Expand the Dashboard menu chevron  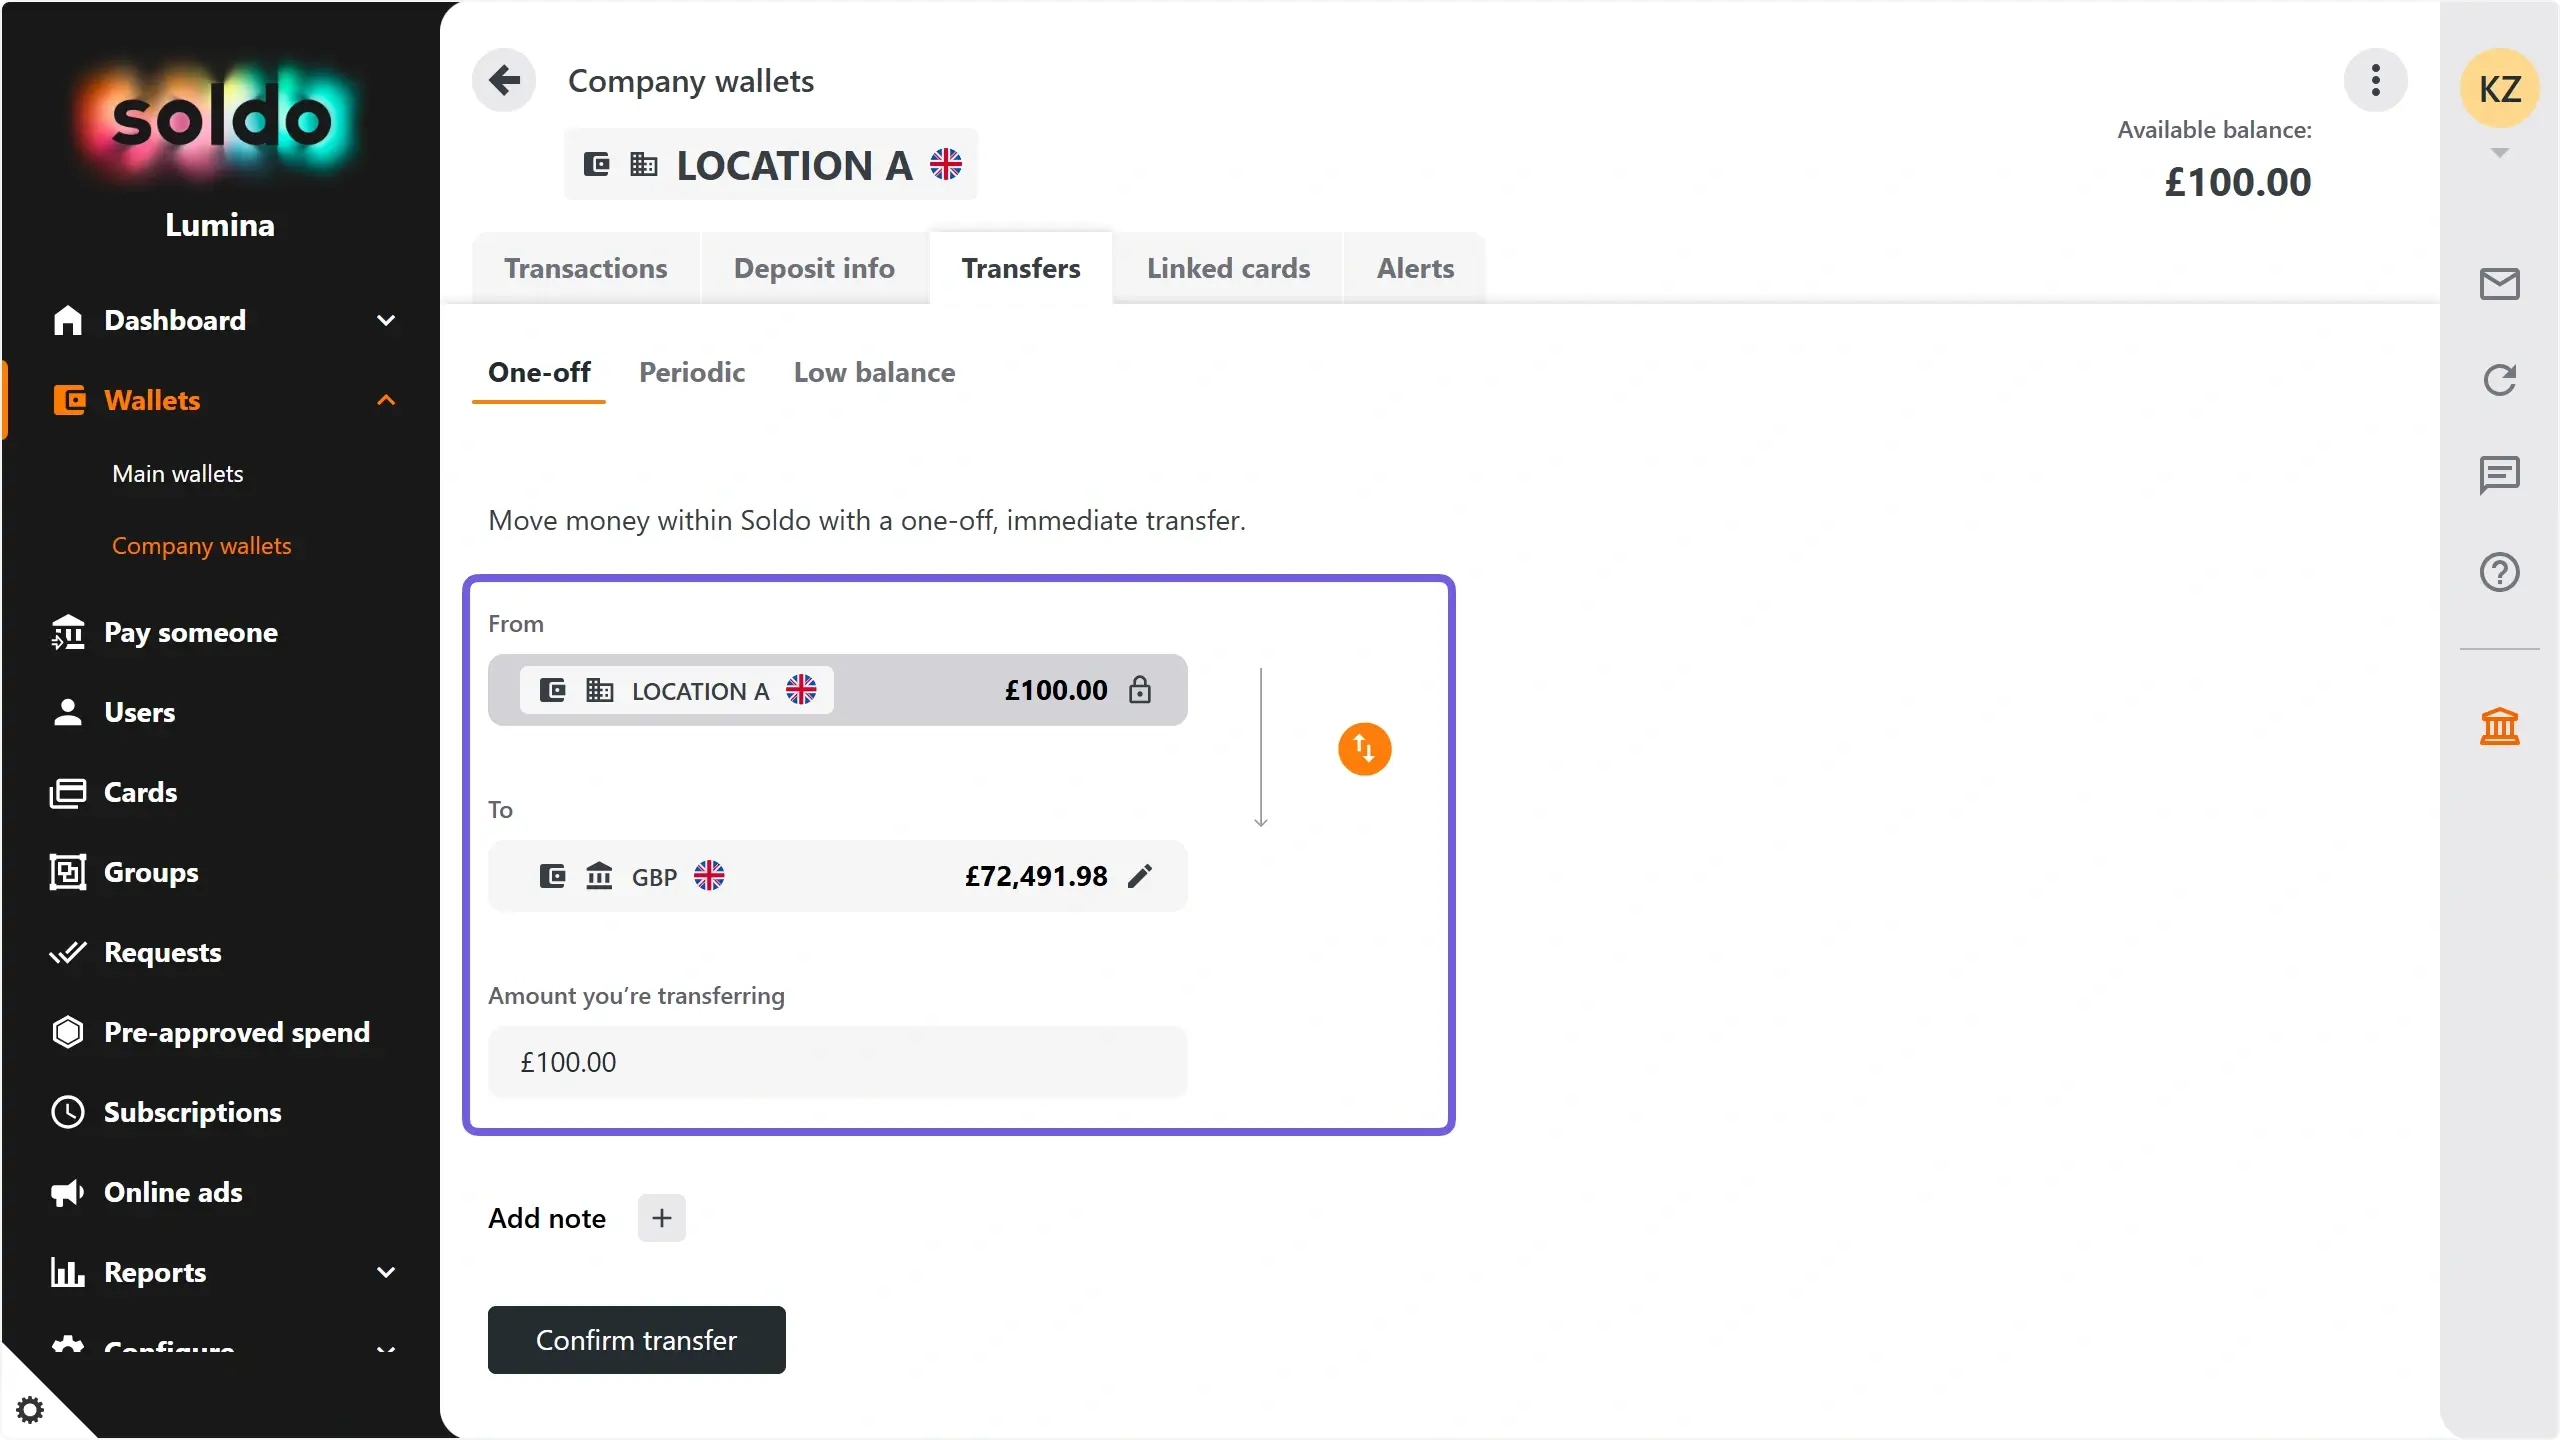[x=386, y=320]
